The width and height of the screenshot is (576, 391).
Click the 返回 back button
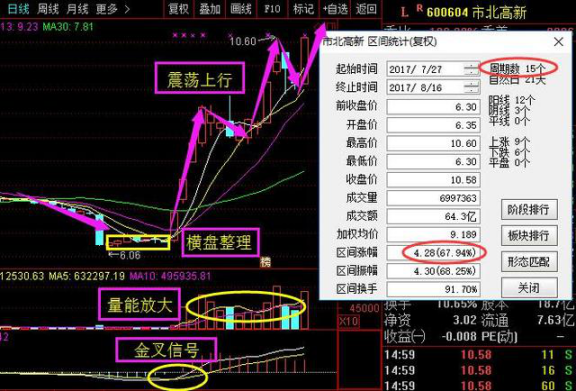tap(366, 8)
